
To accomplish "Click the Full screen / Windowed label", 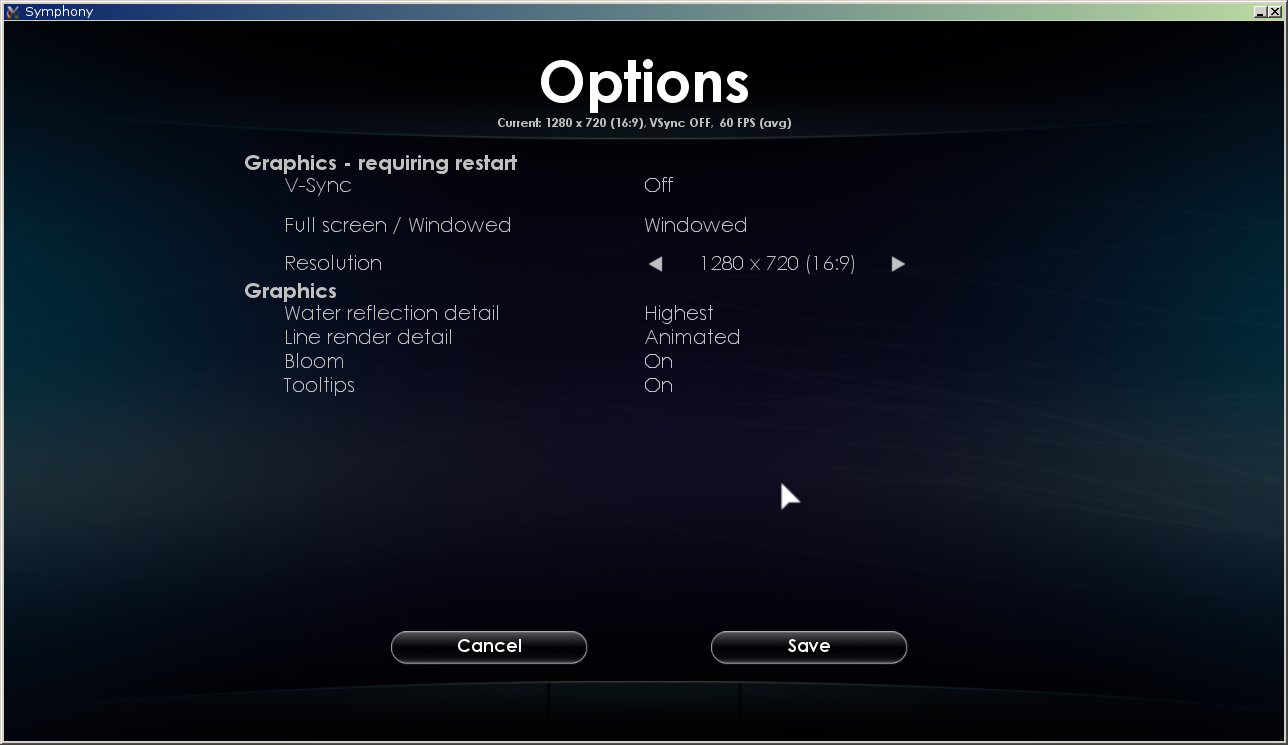I will (x=397, y=225).
